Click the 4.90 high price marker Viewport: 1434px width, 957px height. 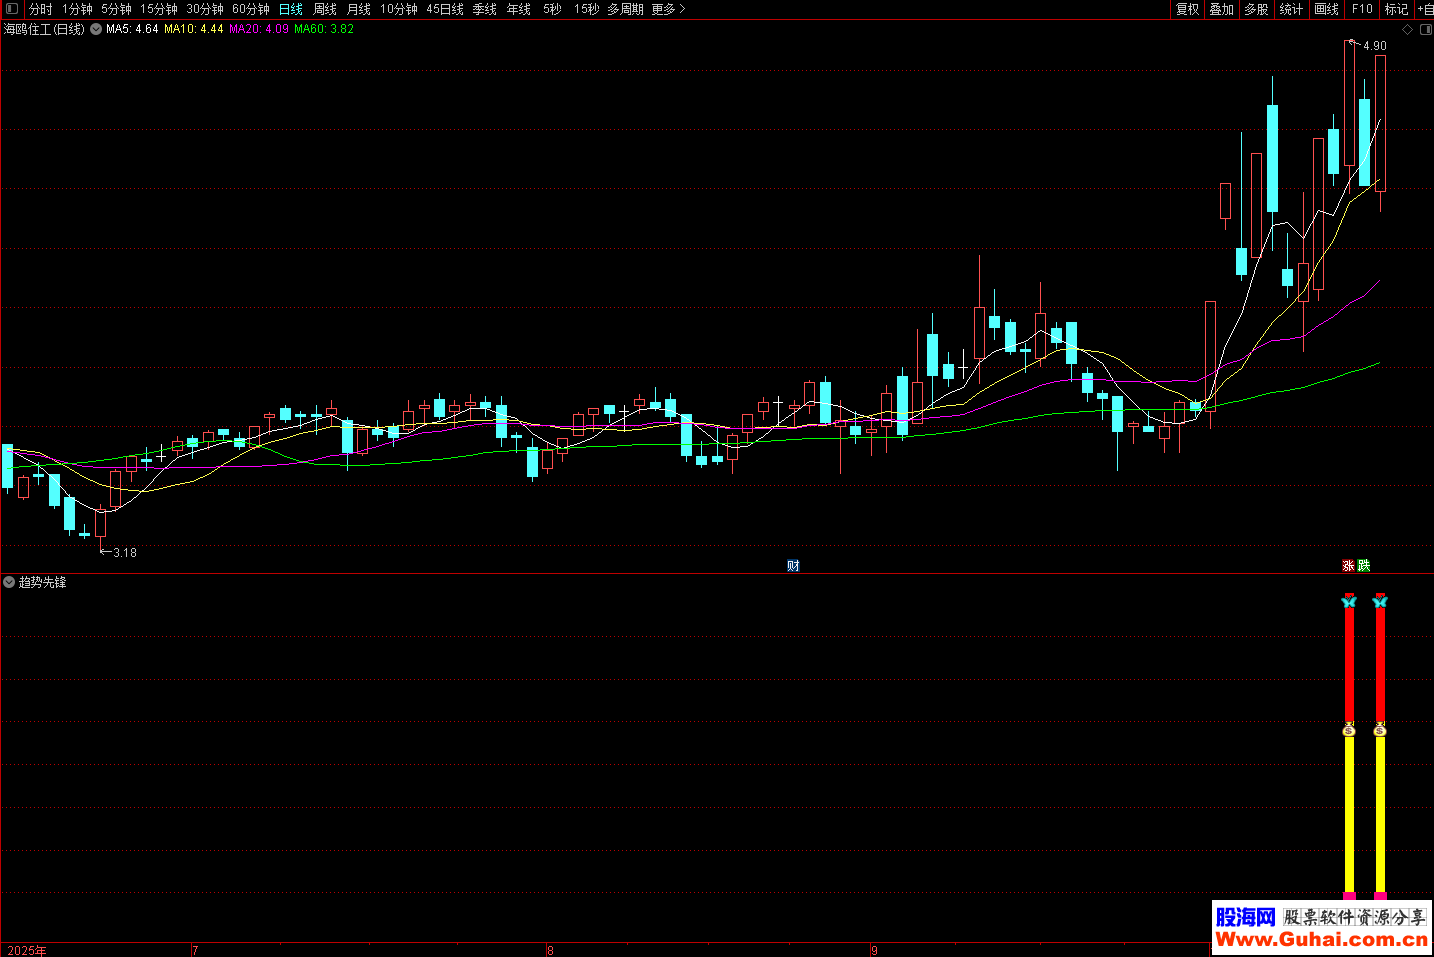coord(1374,46)
